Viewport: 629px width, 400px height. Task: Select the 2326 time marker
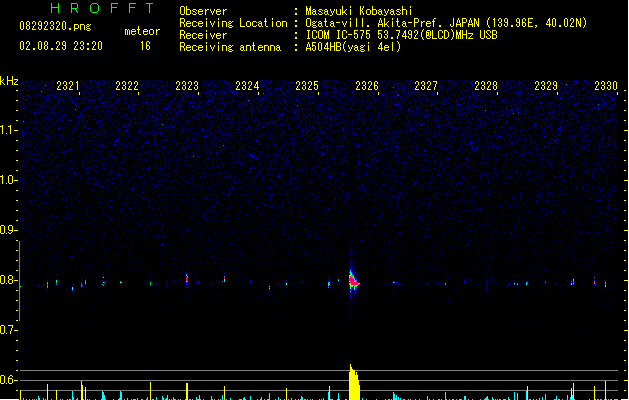(367, 87)
